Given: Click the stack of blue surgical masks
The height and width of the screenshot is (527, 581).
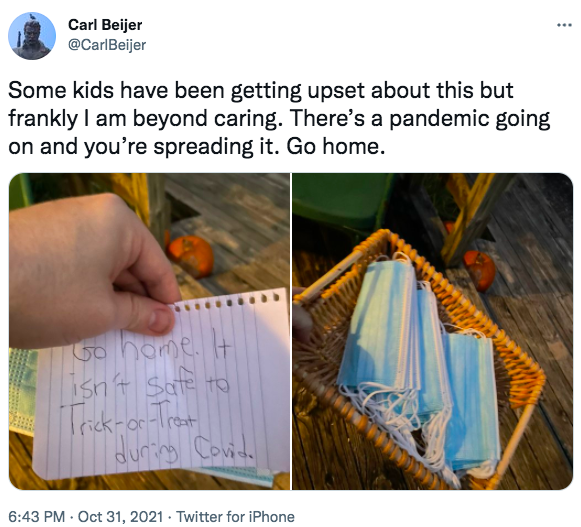Looking at the screenshot, I should click(x=417, y=367).
